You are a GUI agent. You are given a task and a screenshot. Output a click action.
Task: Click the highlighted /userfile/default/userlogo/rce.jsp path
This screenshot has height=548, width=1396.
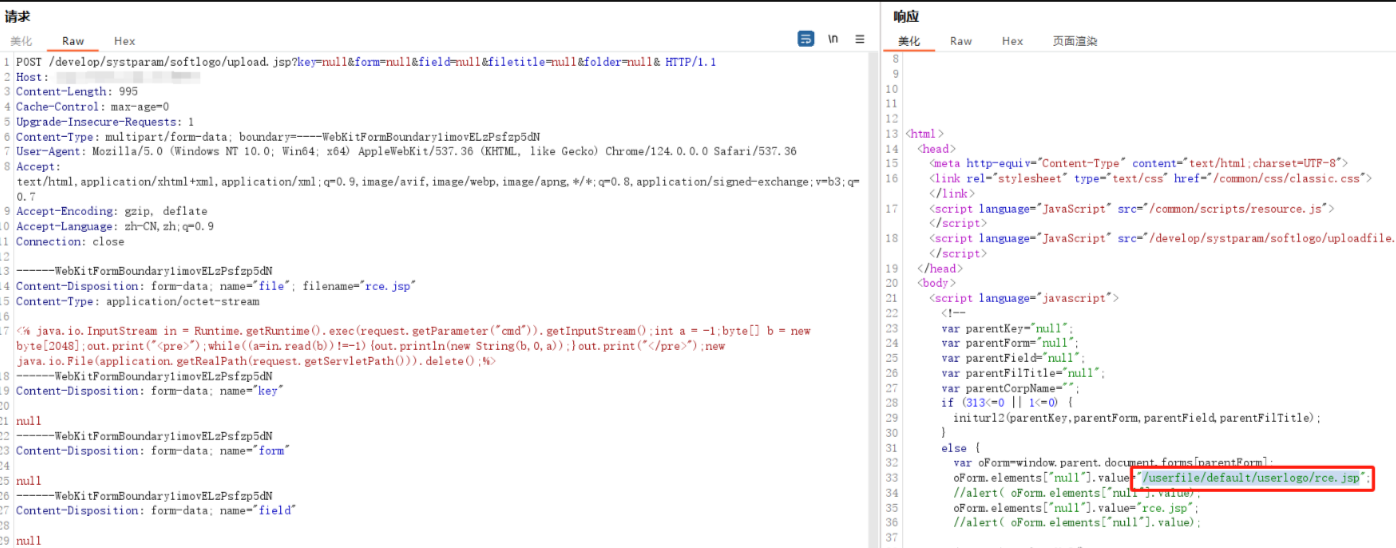coord(1252,479)
